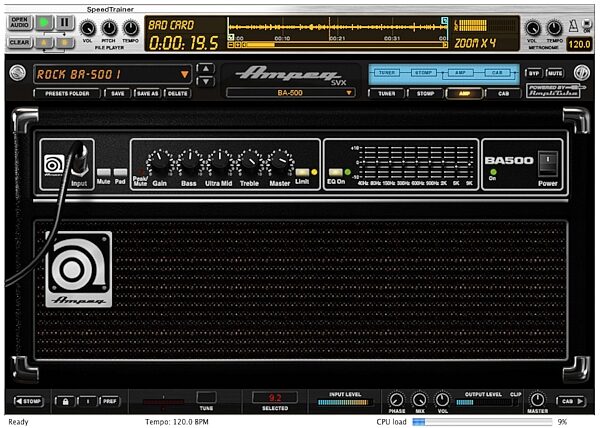Switch to the AMP tab
The height and width of the screenshot is (428, 600).
pos(464,93)
